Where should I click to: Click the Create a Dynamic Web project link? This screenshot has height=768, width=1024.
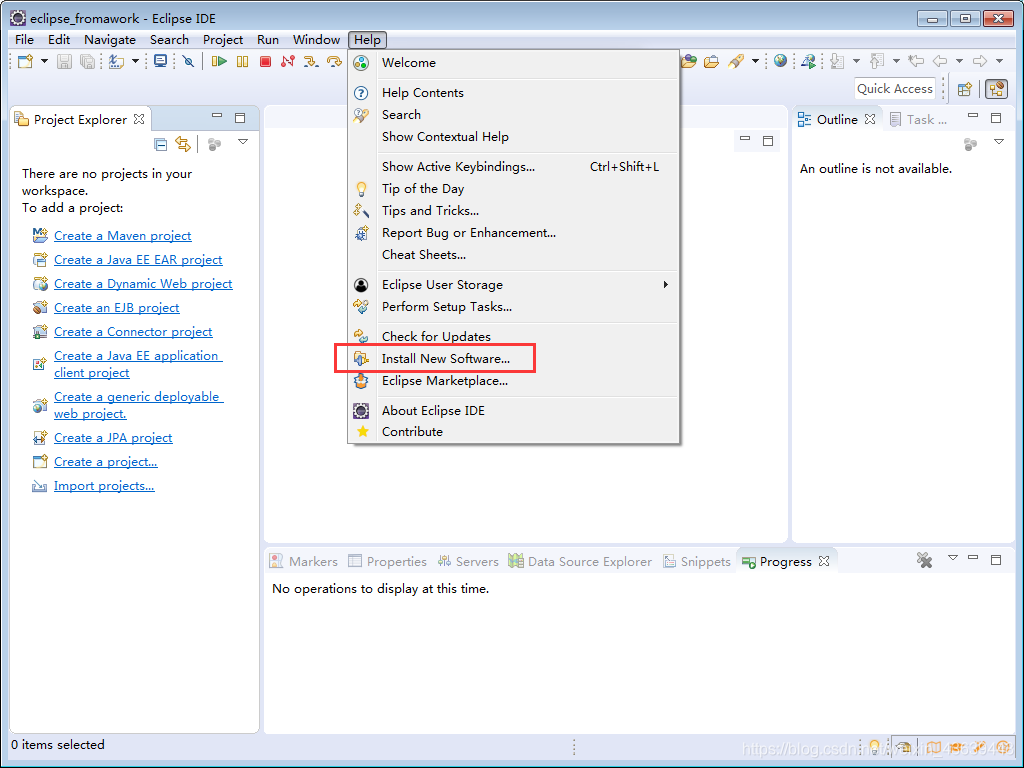point(143,284)
